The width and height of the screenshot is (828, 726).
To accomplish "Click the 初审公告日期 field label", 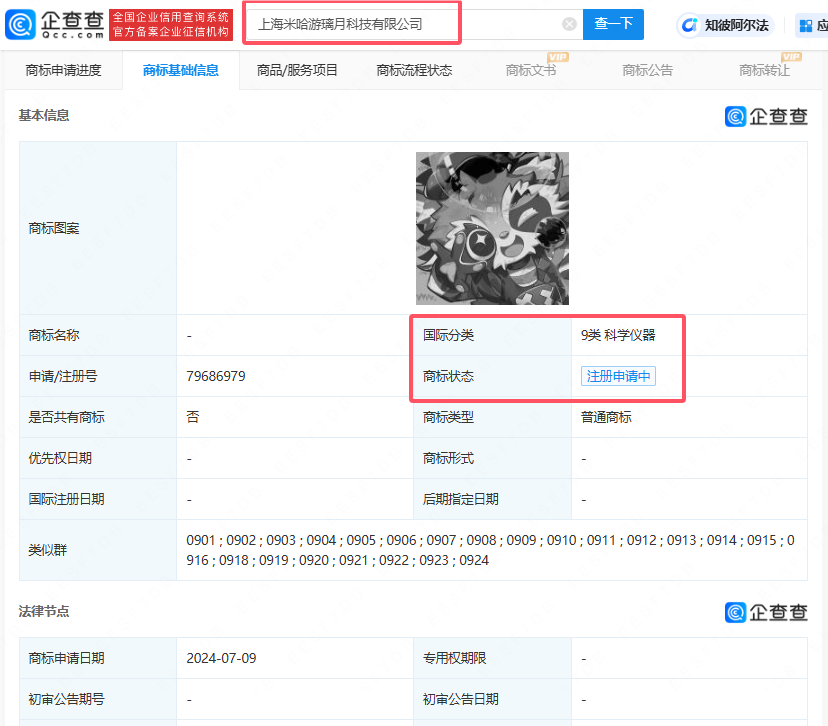I will point(461,699).
